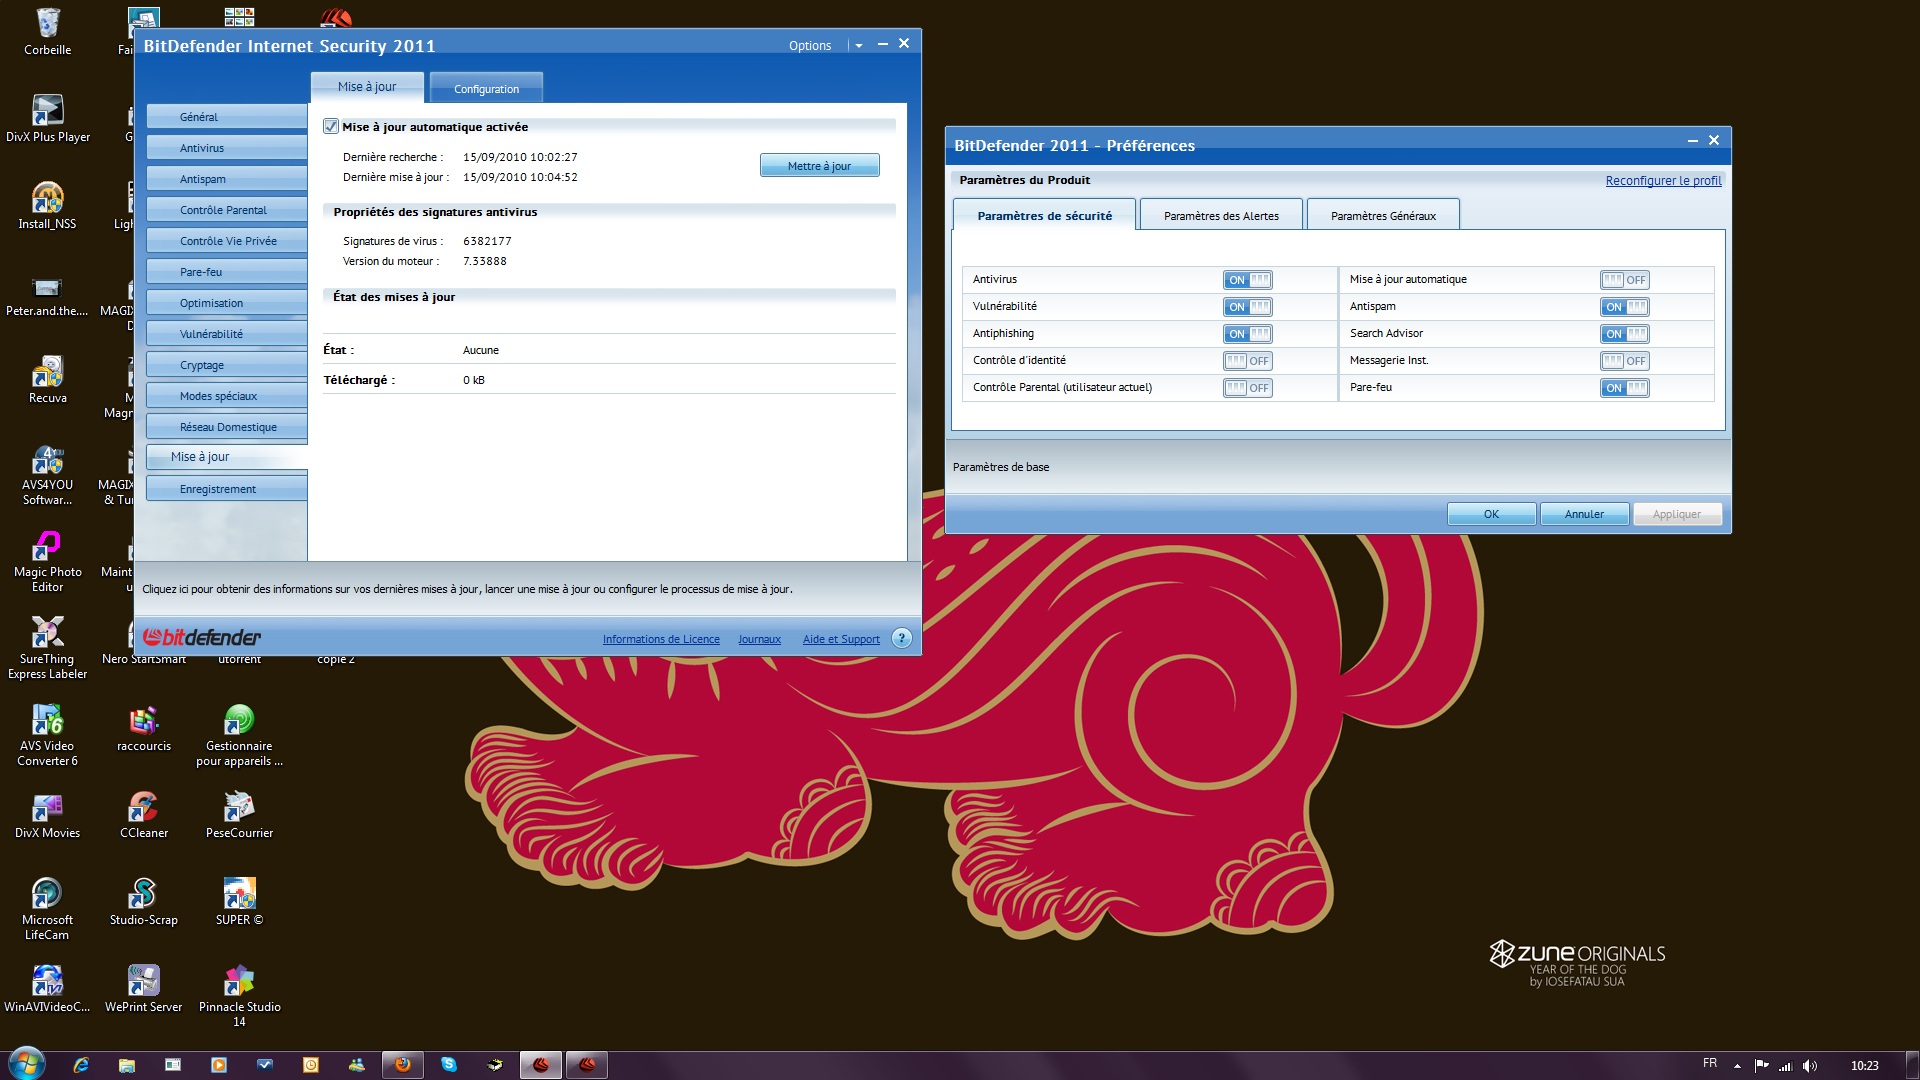
Task: Open the Général section in sidebar
Action: point(227,117)
